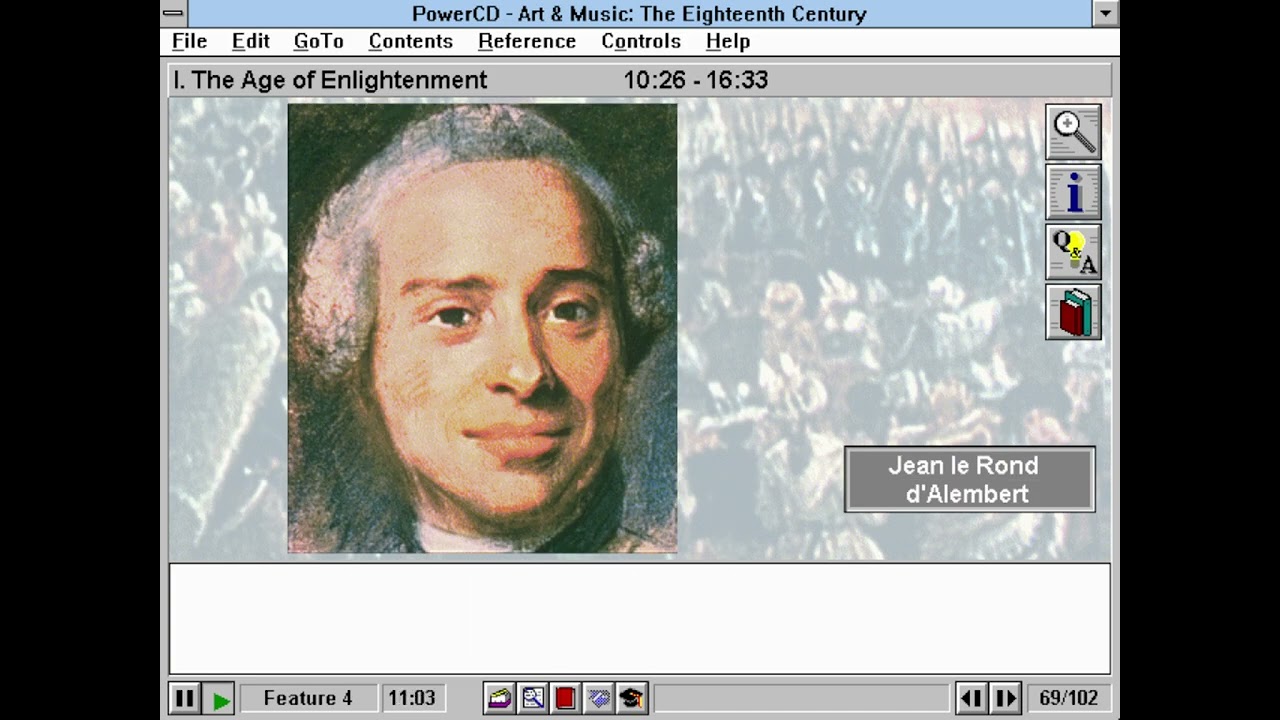The image size is (1280, 720).
Task: Click the 69/102 frame counter
Action: pyautogui.click(x=1068, y=698)
